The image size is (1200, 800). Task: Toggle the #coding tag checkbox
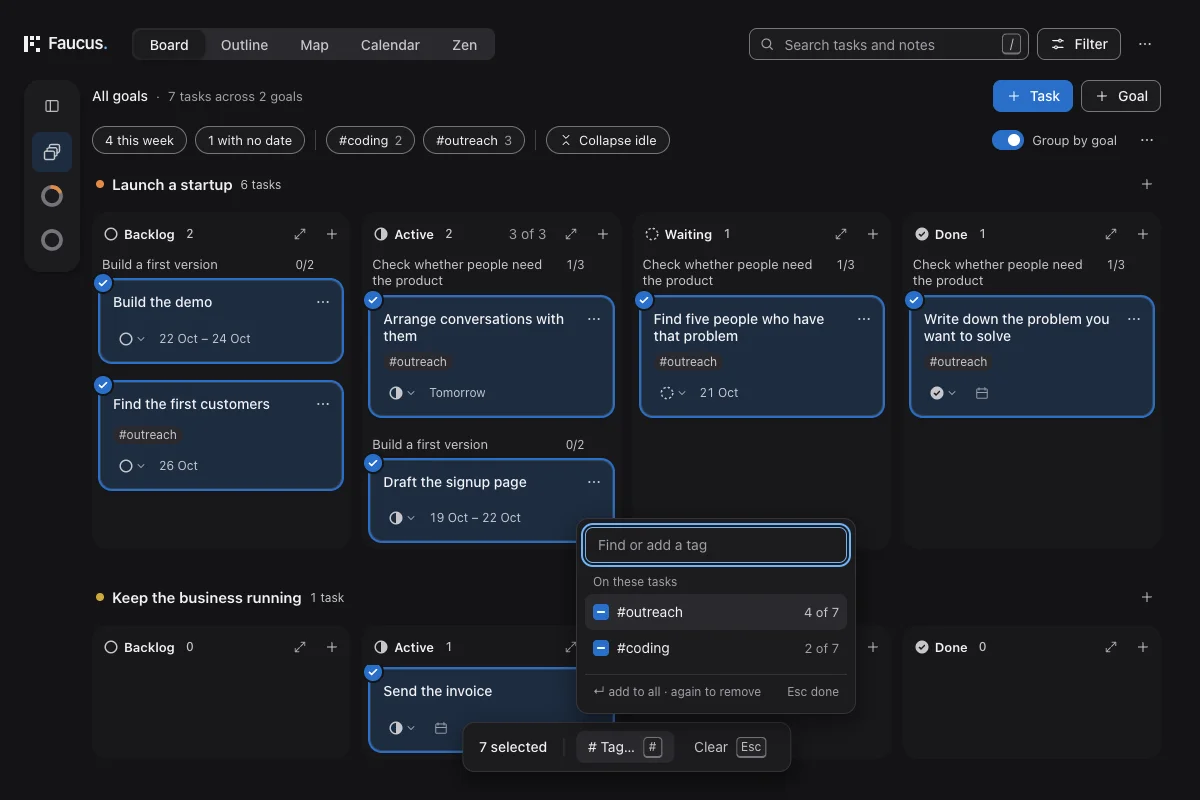pyautogui.click(x=601, y=648)
